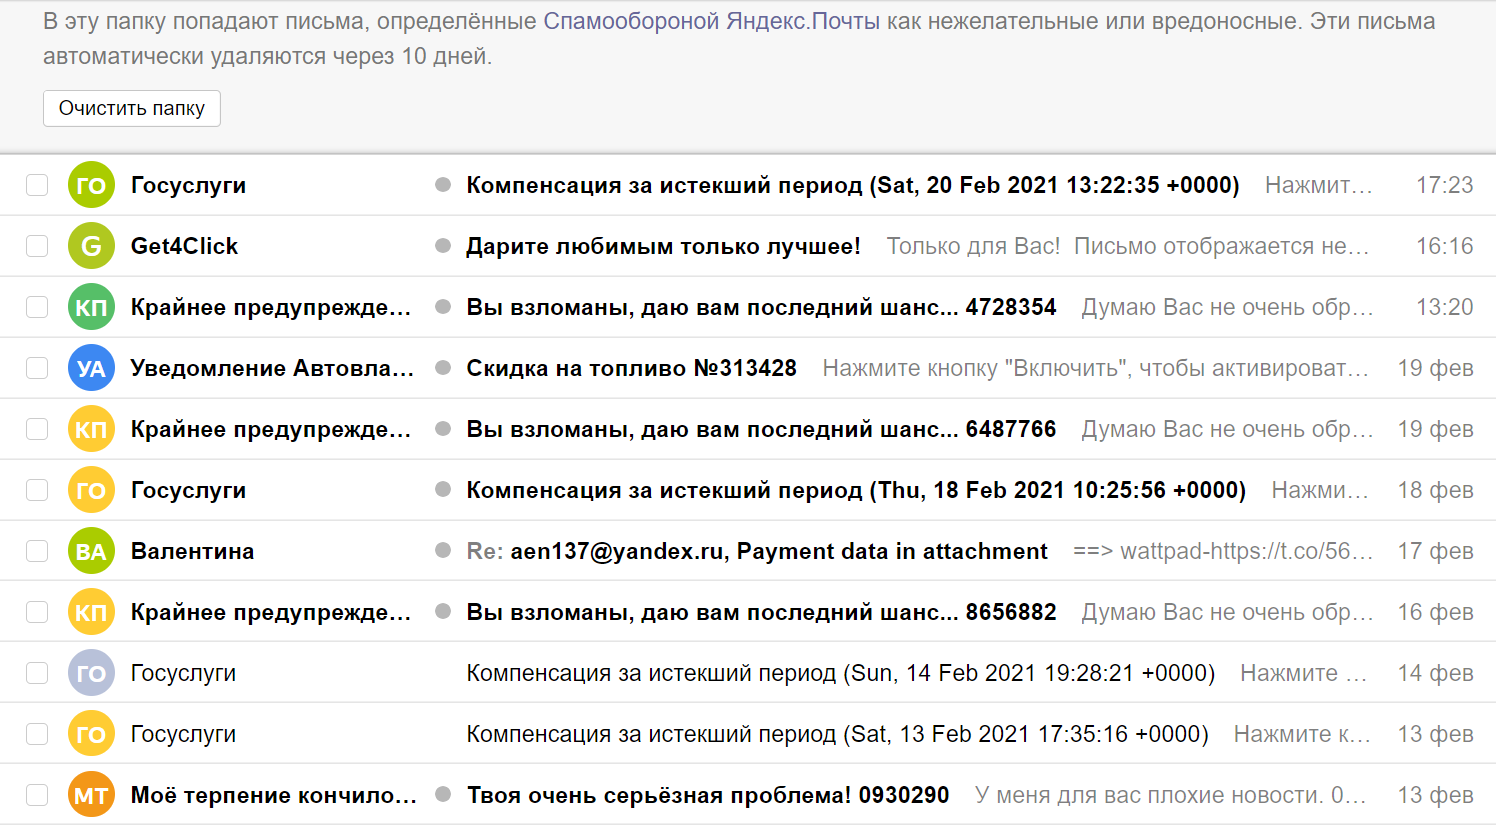Image resolution: width=1496 pixels, height=830 pixels.
Task: Toggle unread dot on Твоя очень серьёзная проблема
Action: tap(443, 795)
